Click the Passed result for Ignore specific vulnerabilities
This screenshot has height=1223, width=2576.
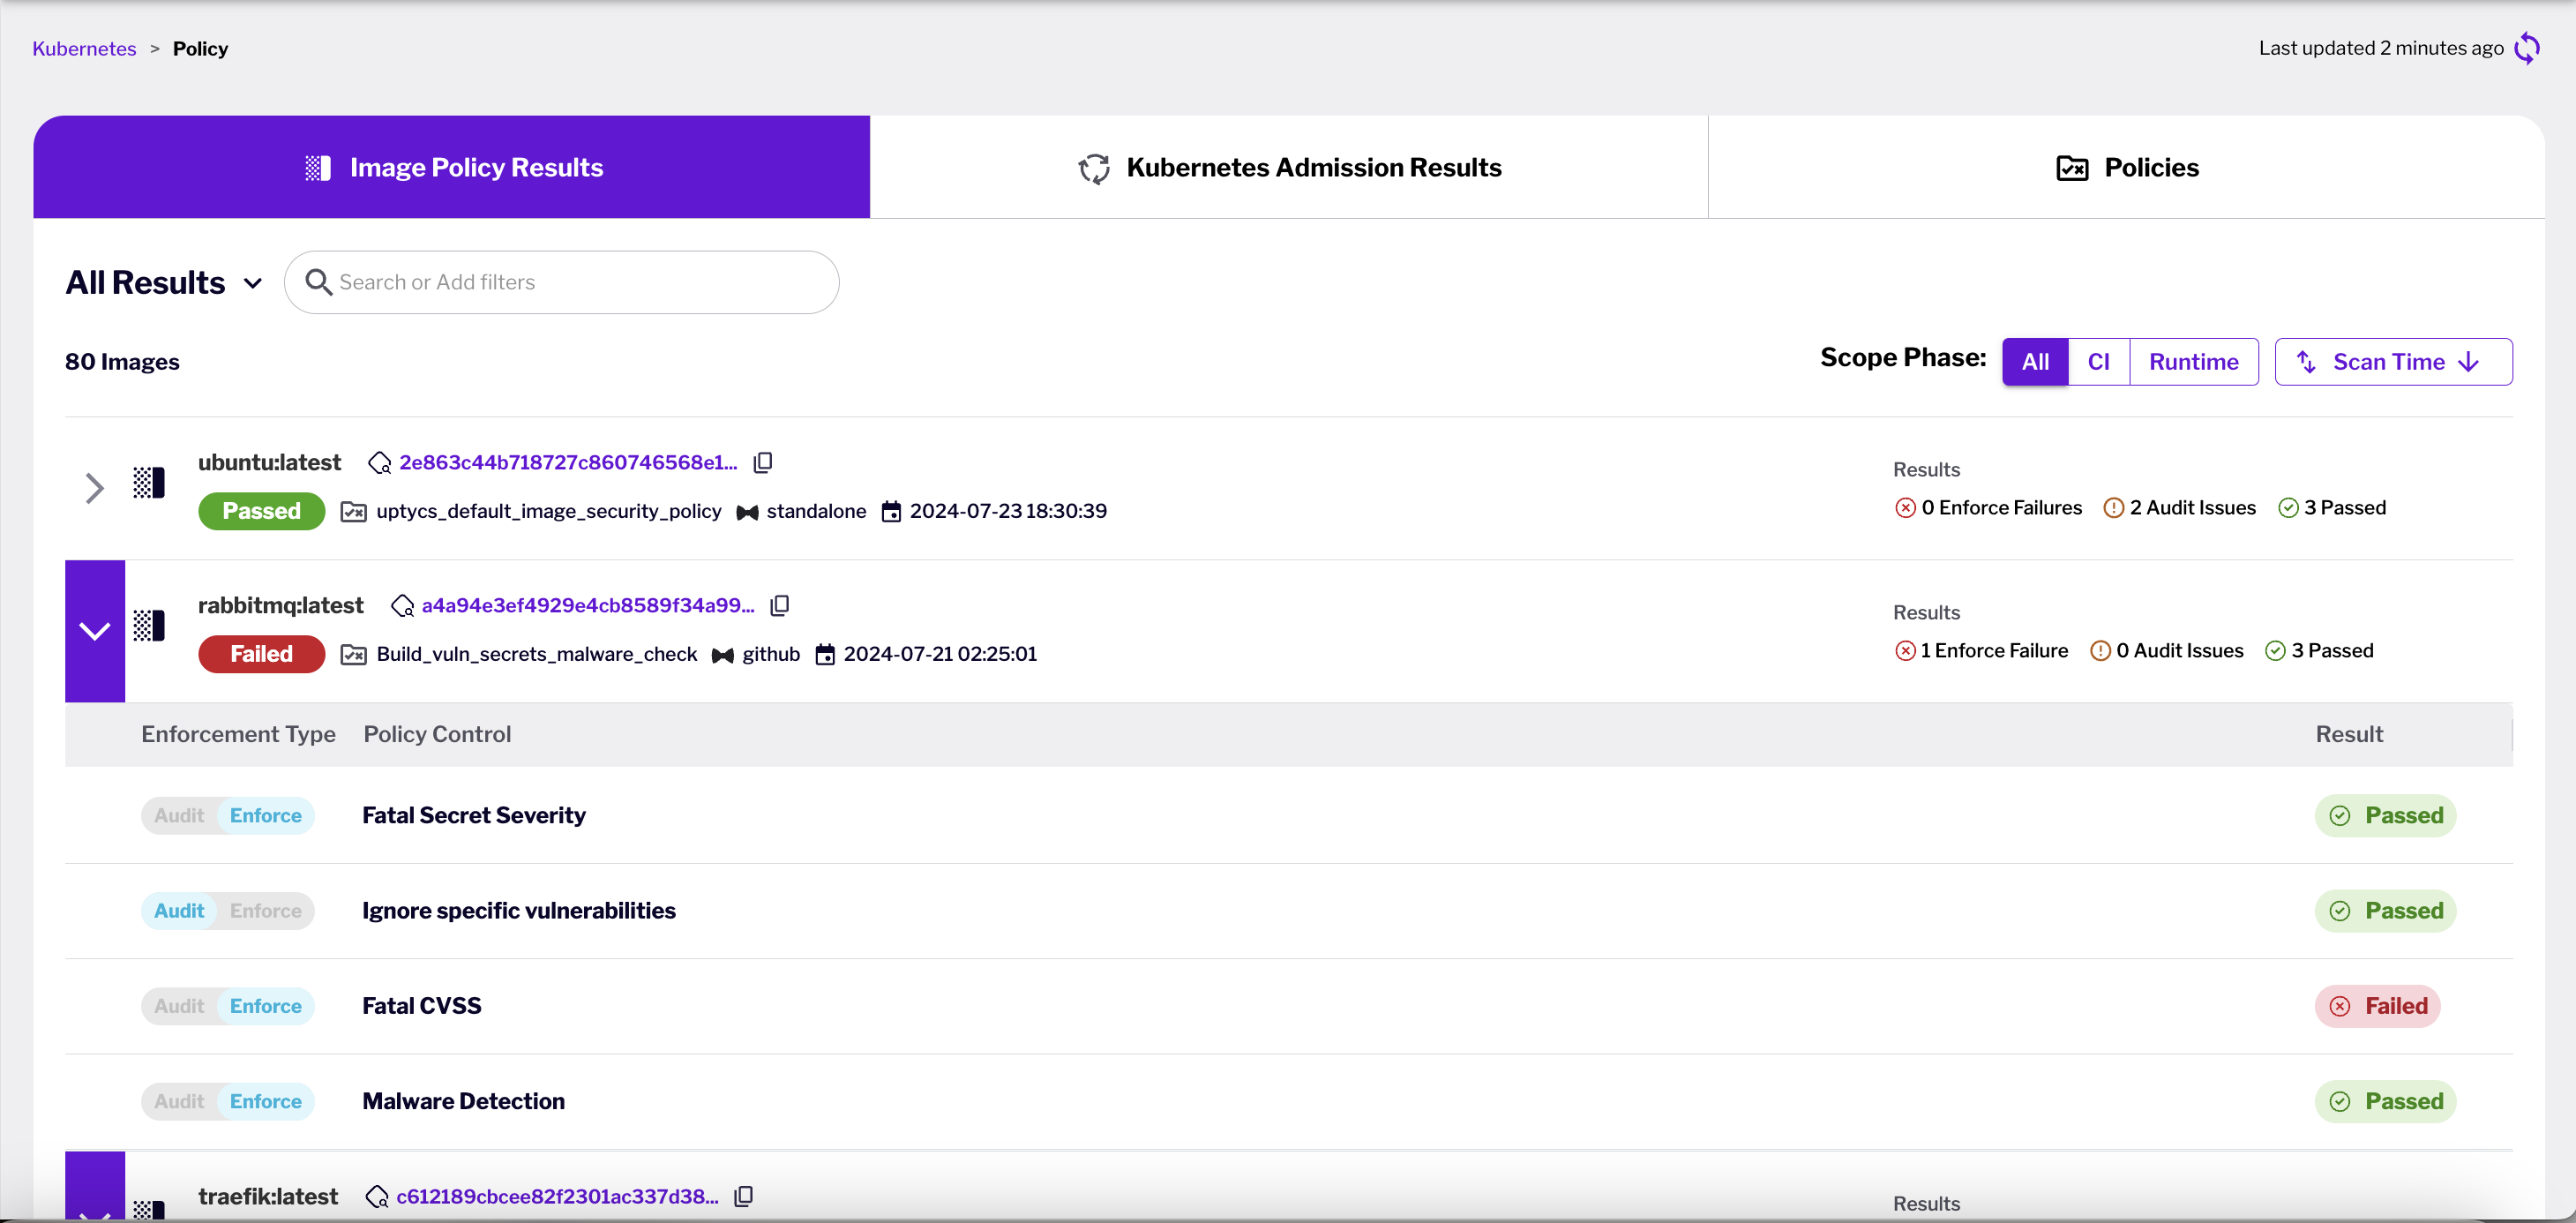pos(2385,910)
